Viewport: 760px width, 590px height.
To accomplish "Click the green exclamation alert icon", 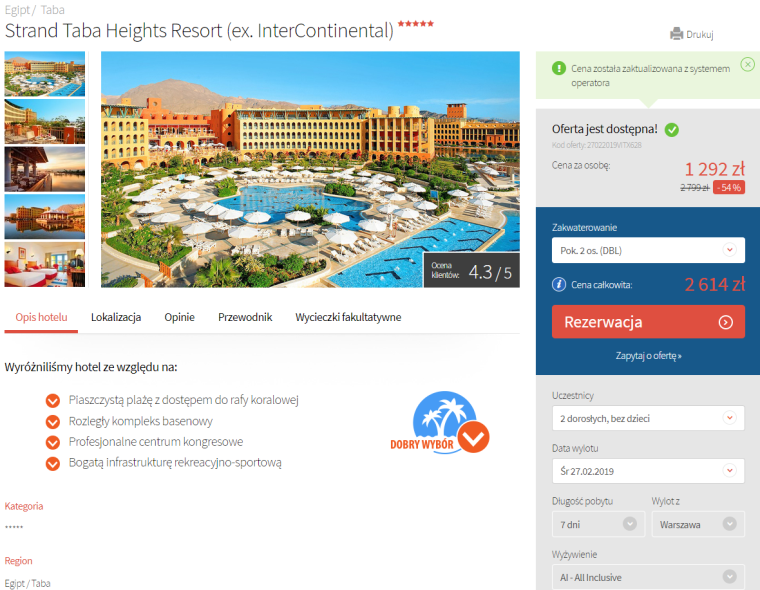I will click(x=559, y=68).
